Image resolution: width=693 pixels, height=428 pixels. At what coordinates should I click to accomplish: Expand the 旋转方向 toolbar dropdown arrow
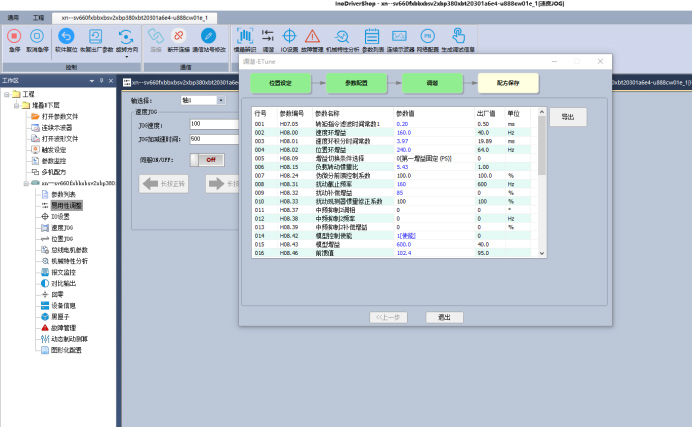click(127, 57)
